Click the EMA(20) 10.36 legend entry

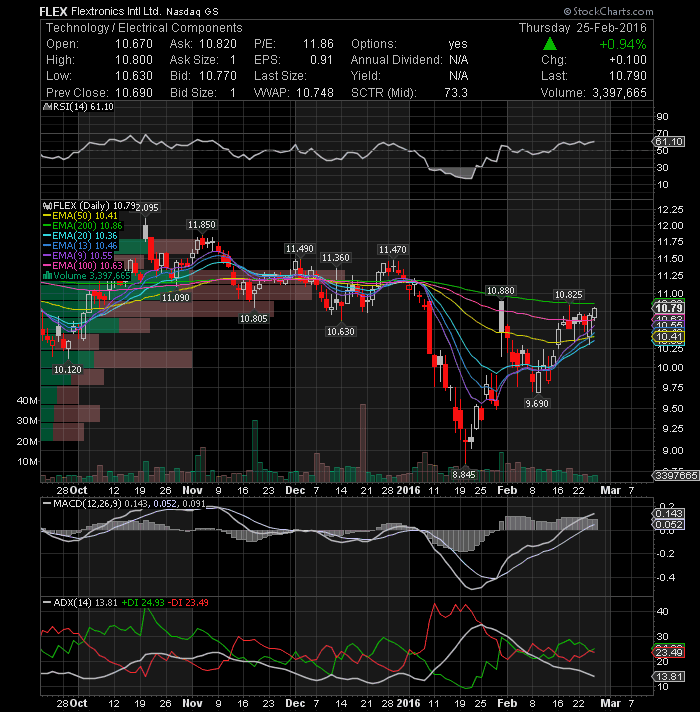point(80,236)
